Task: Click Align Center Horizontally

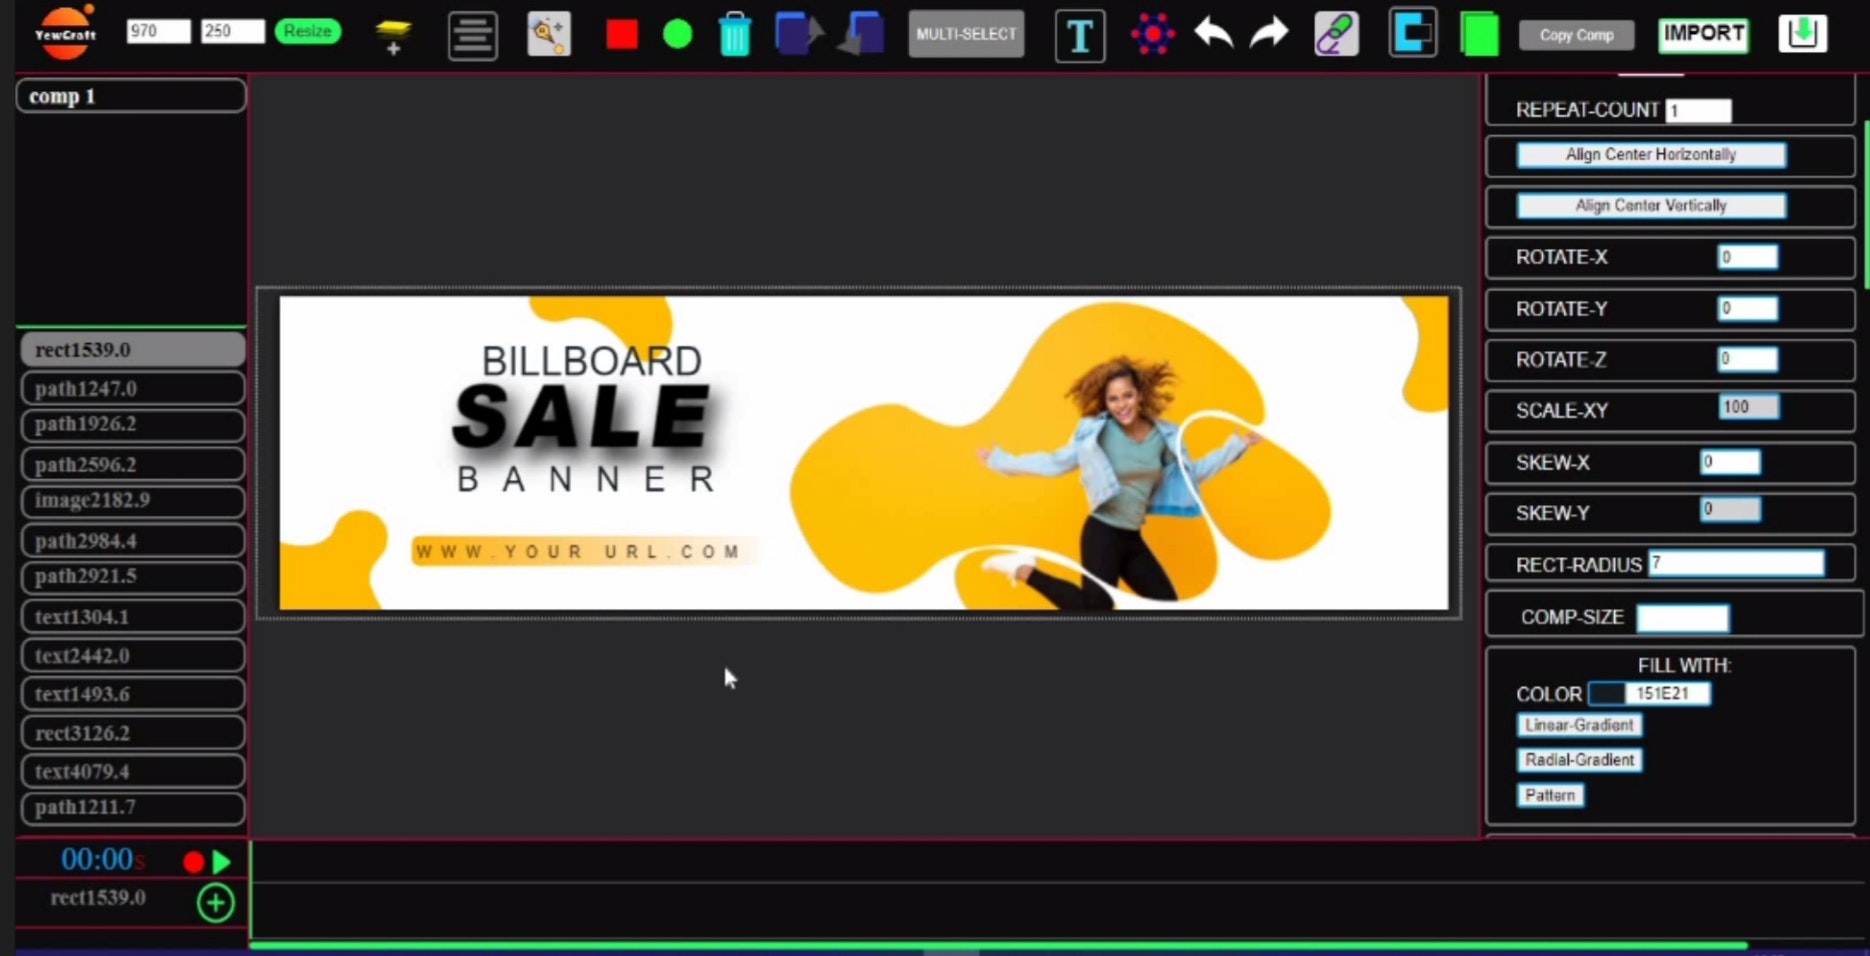Action: [1651, 154]
